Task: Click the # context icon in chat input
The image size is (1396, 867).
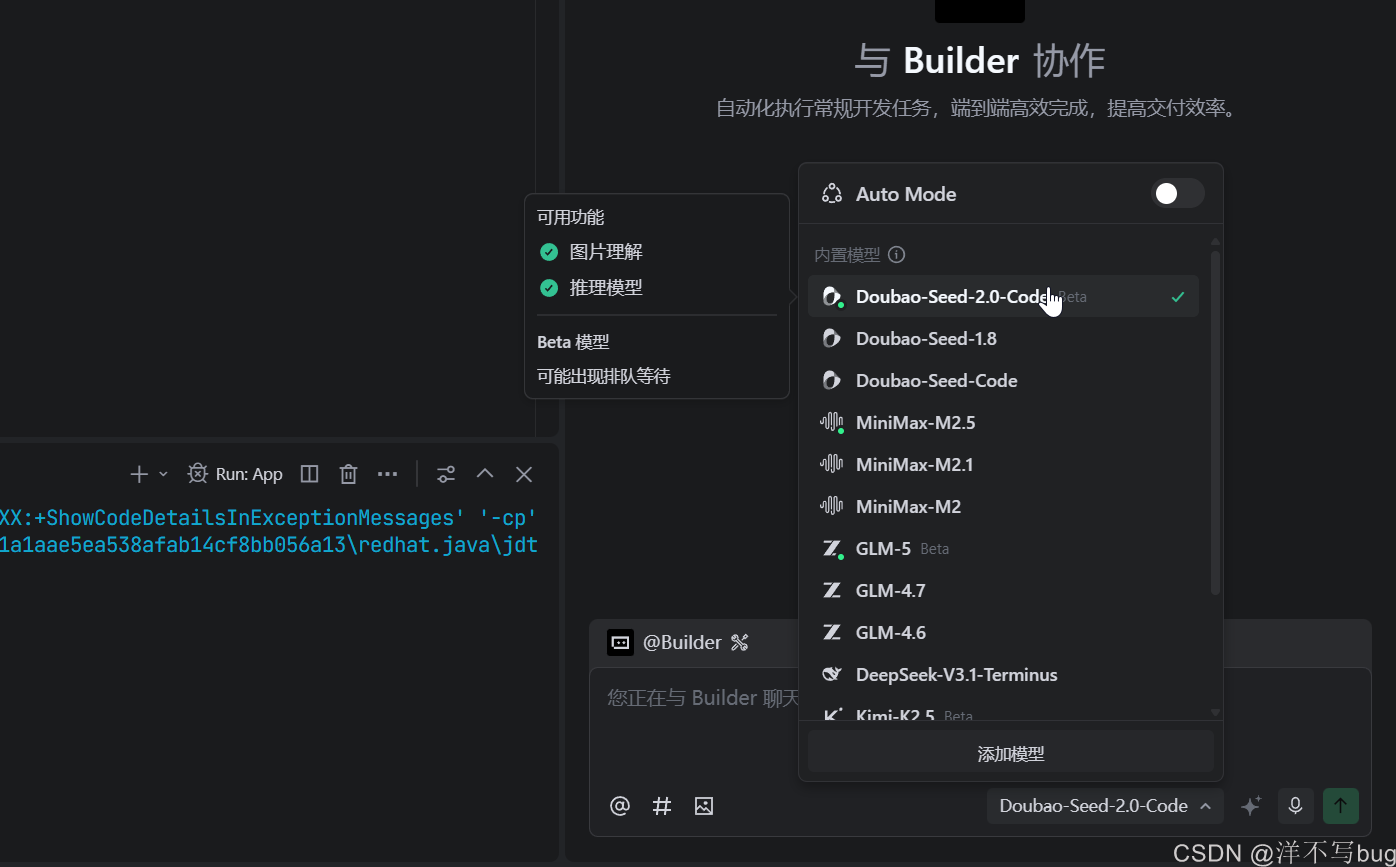Action: point(662,806)
